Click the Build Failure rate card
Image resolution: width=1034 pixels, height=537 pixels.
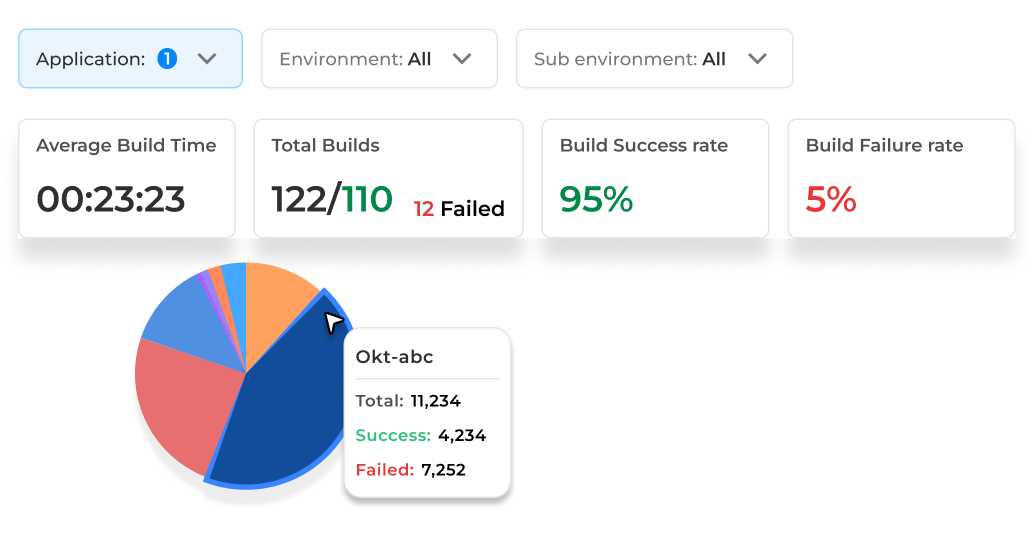click(901, 178)
